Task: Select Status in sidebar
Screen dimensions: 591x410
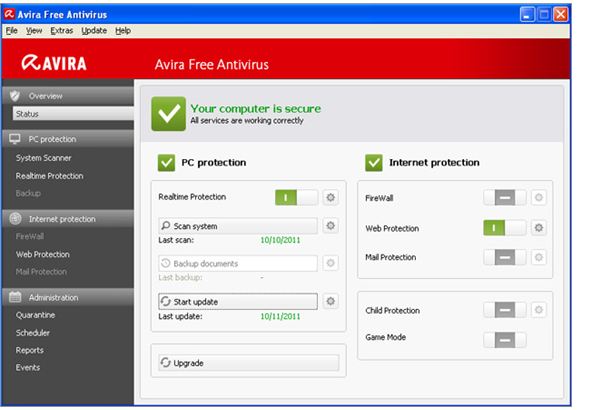Action: [x=73, y=113]
